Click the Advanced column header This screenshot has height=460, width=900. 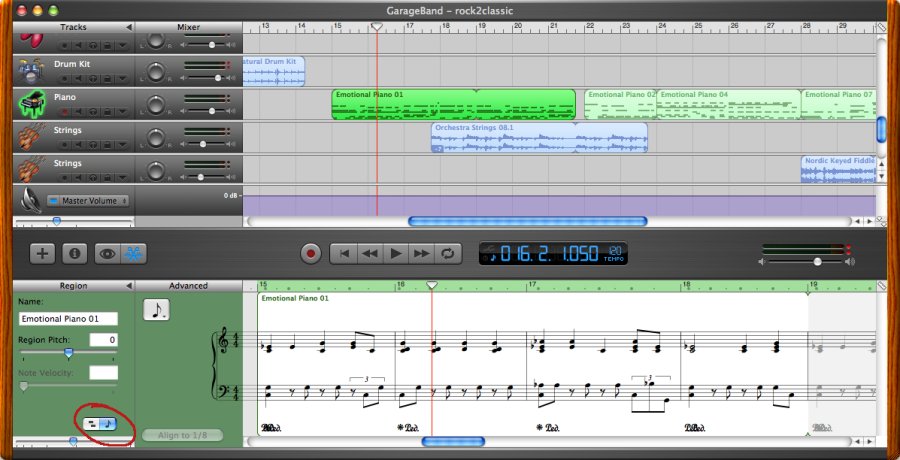[x=188, y=285]
